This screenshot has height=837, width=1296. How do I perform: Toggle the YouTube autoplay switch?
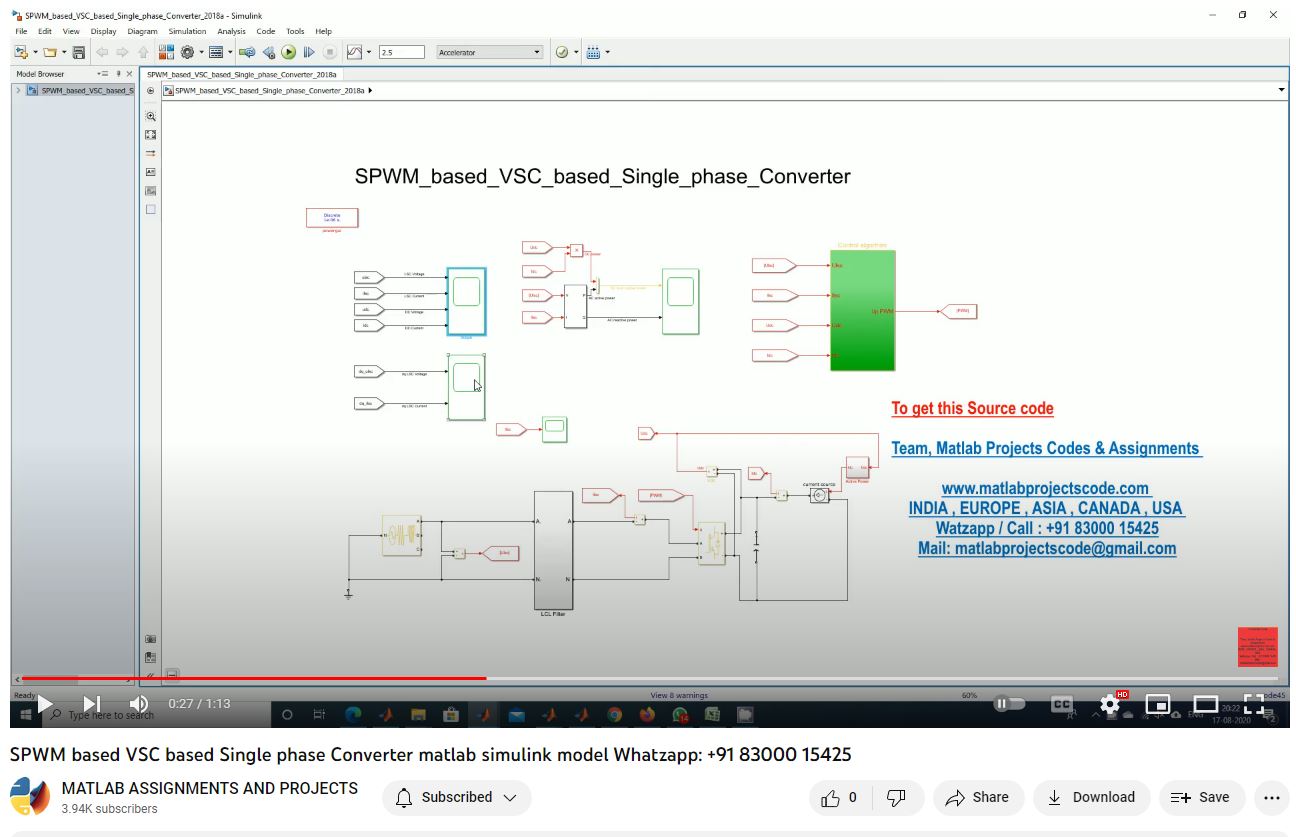point(1009,704)
